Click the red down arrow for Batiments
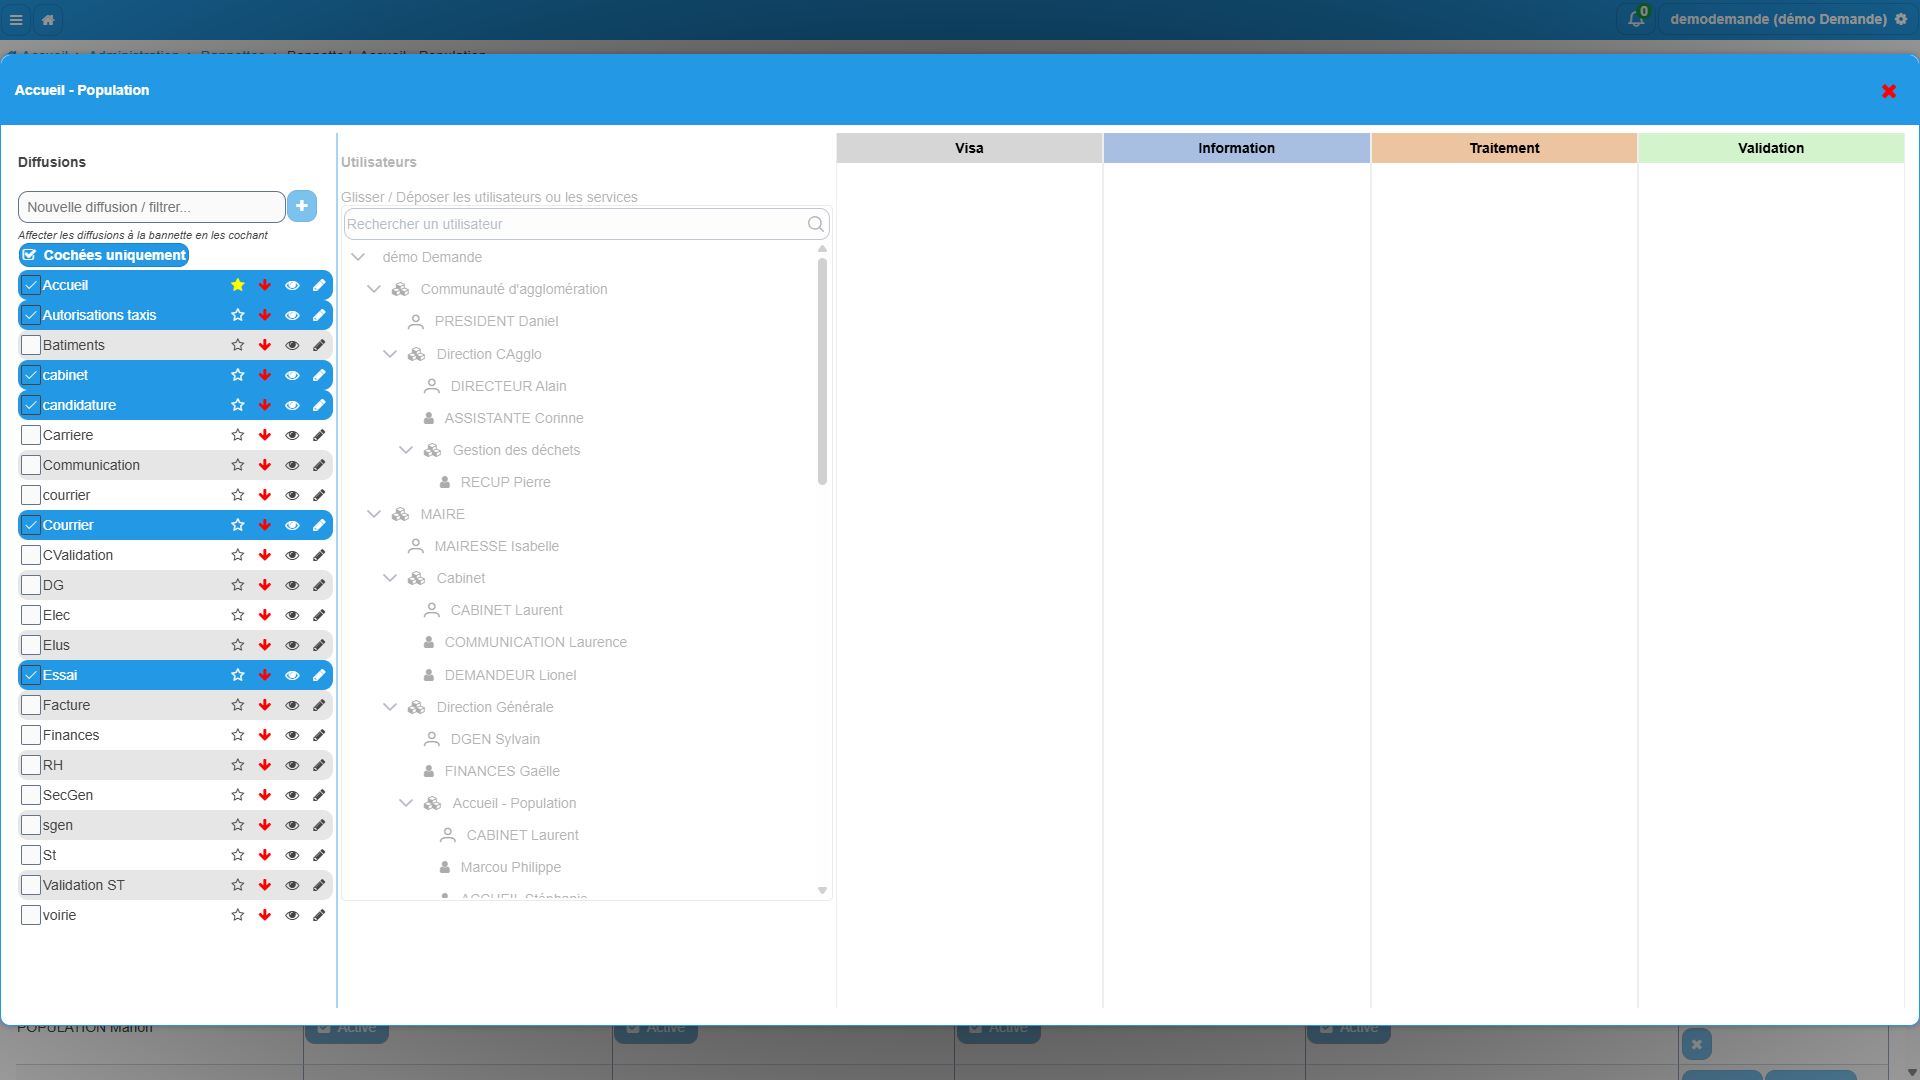The height and width of the screenshot is (1080, 1920). click(265, 345)
